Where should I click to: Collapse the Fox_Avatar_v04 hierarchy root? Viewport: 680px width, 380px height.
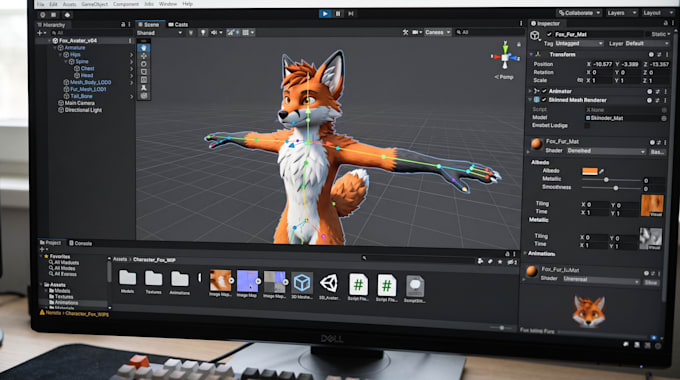click(49, 40)
